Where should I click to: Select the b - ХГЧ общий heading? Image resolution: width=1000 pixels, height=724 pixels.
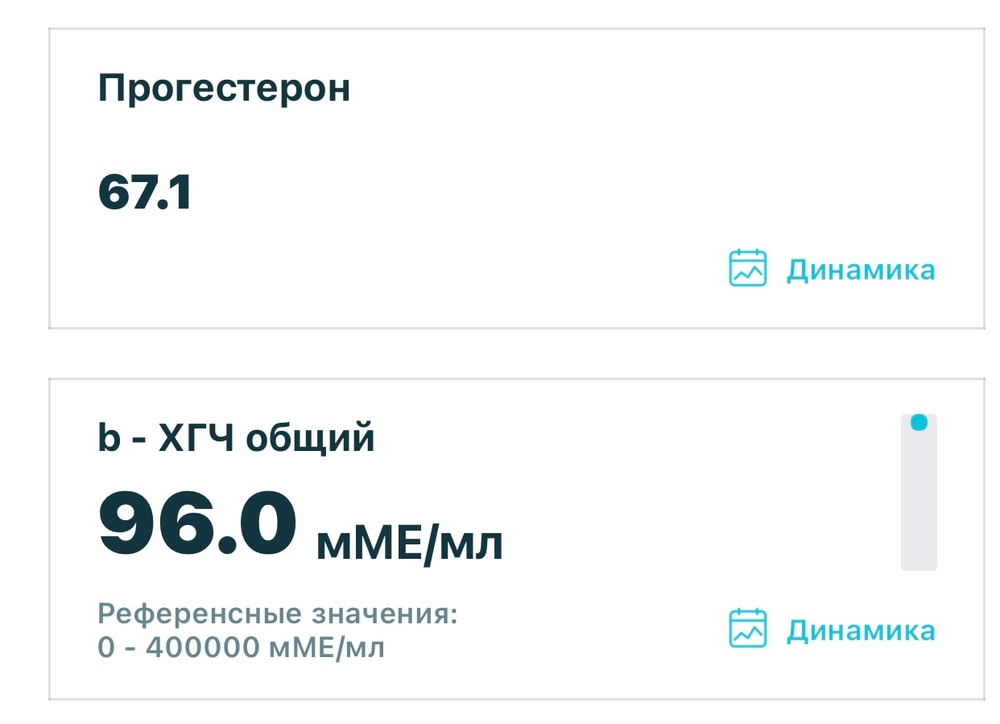[236, 438]
